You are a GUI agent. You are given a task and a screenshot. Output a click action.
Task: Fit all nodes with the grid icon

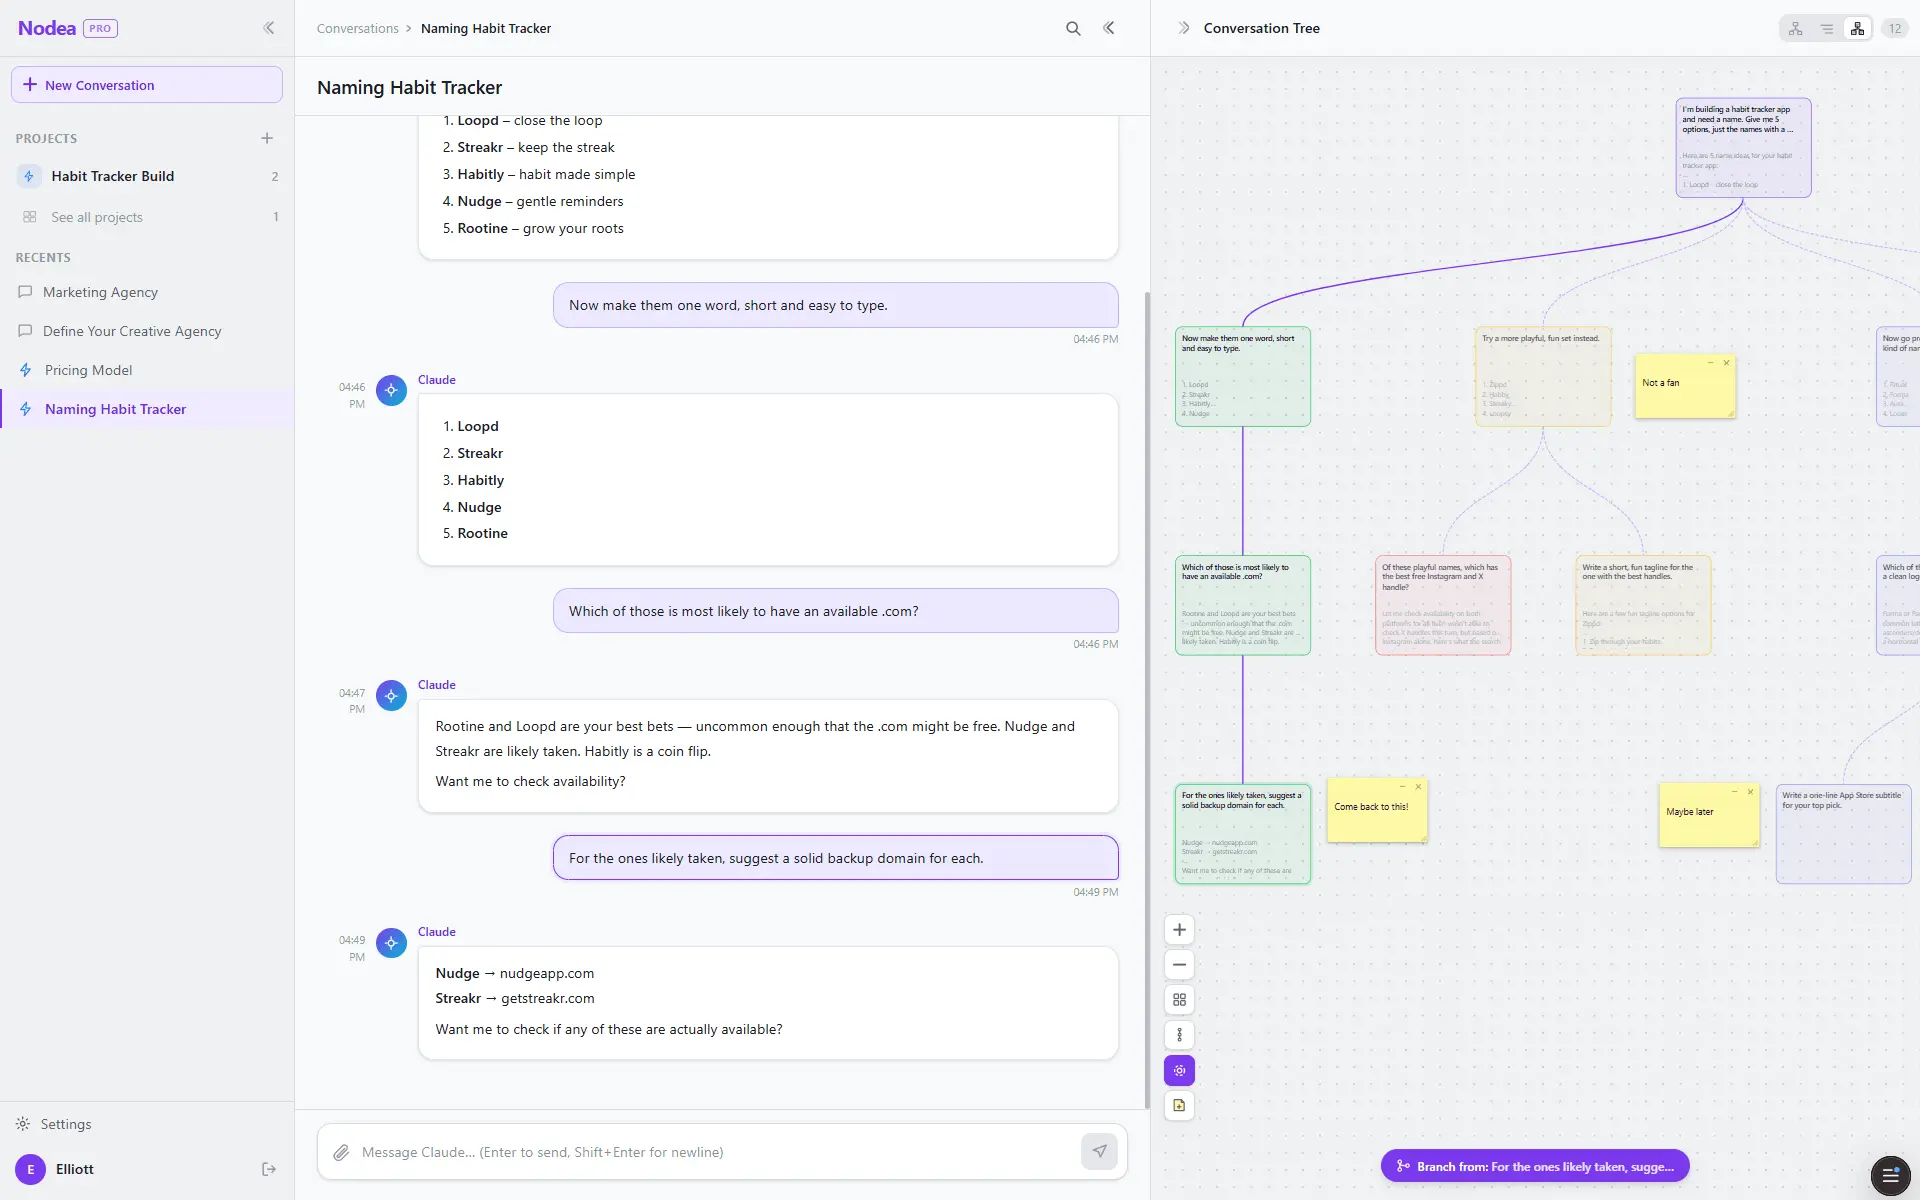pos(1179,1000)
